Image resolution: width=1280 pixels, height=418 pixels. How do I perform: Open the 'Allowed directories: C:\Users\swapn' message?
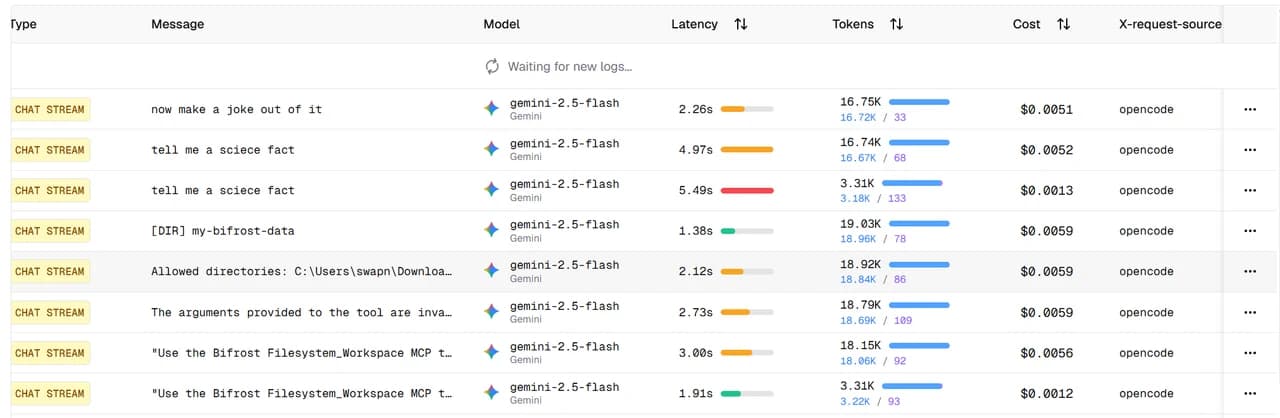pyautogui.click(x=301, y=271)
